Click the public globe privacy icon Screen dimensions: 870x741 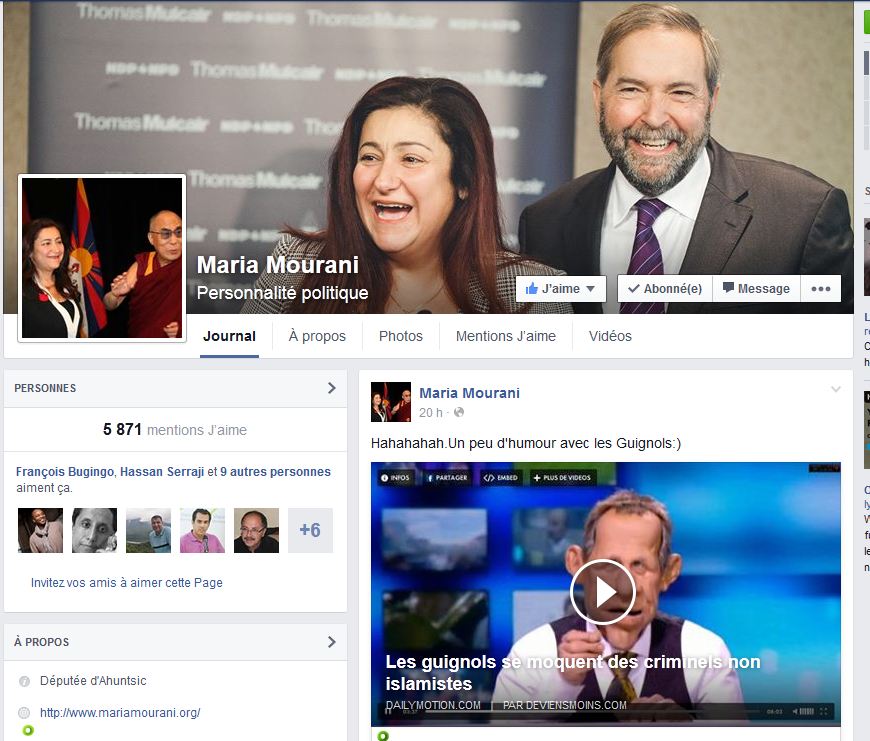tap(459, 412)
